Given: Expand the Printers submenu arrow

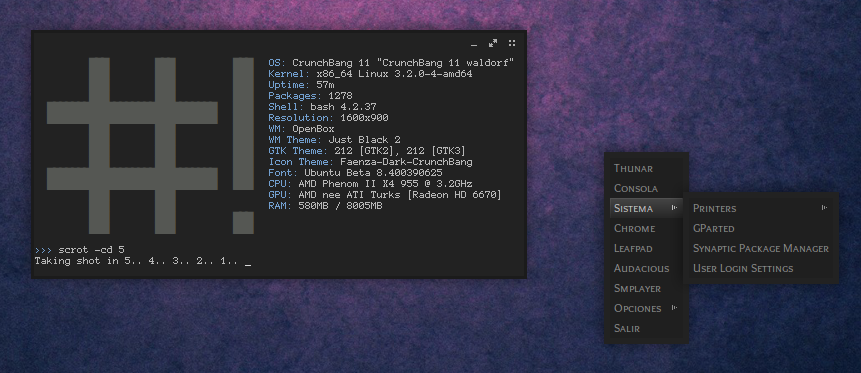Looking at the screenshot, I should point(824,208).
